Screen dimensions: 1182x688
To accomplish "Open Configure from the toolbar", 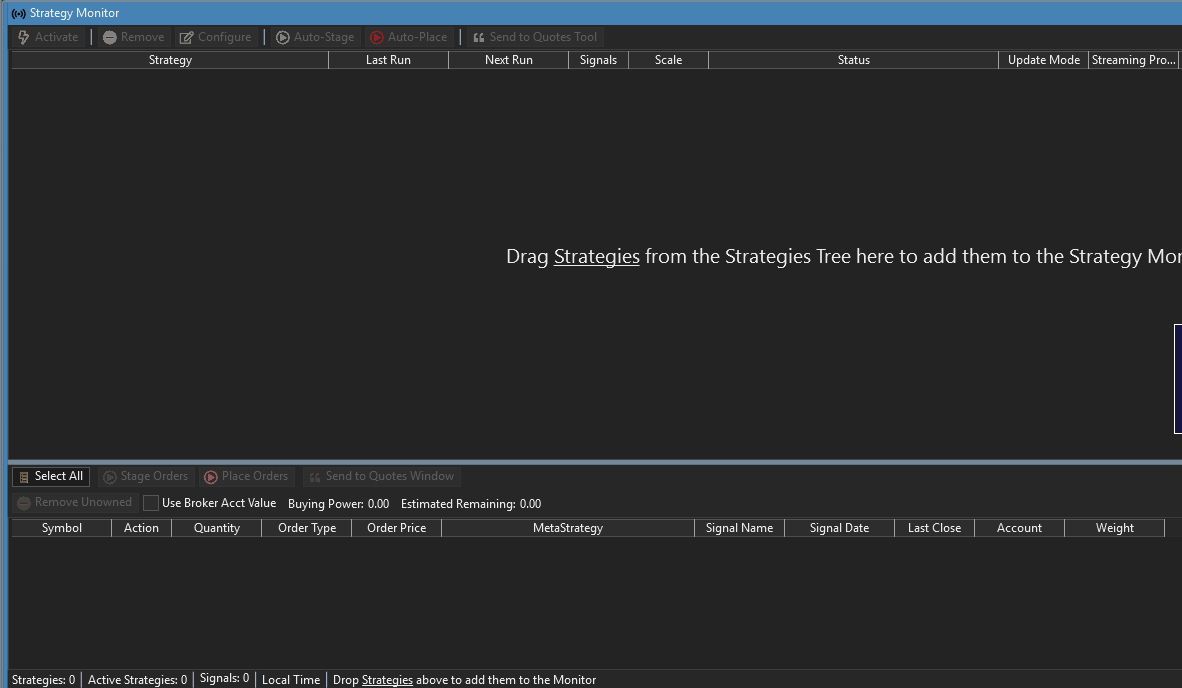I will (215, 37).
